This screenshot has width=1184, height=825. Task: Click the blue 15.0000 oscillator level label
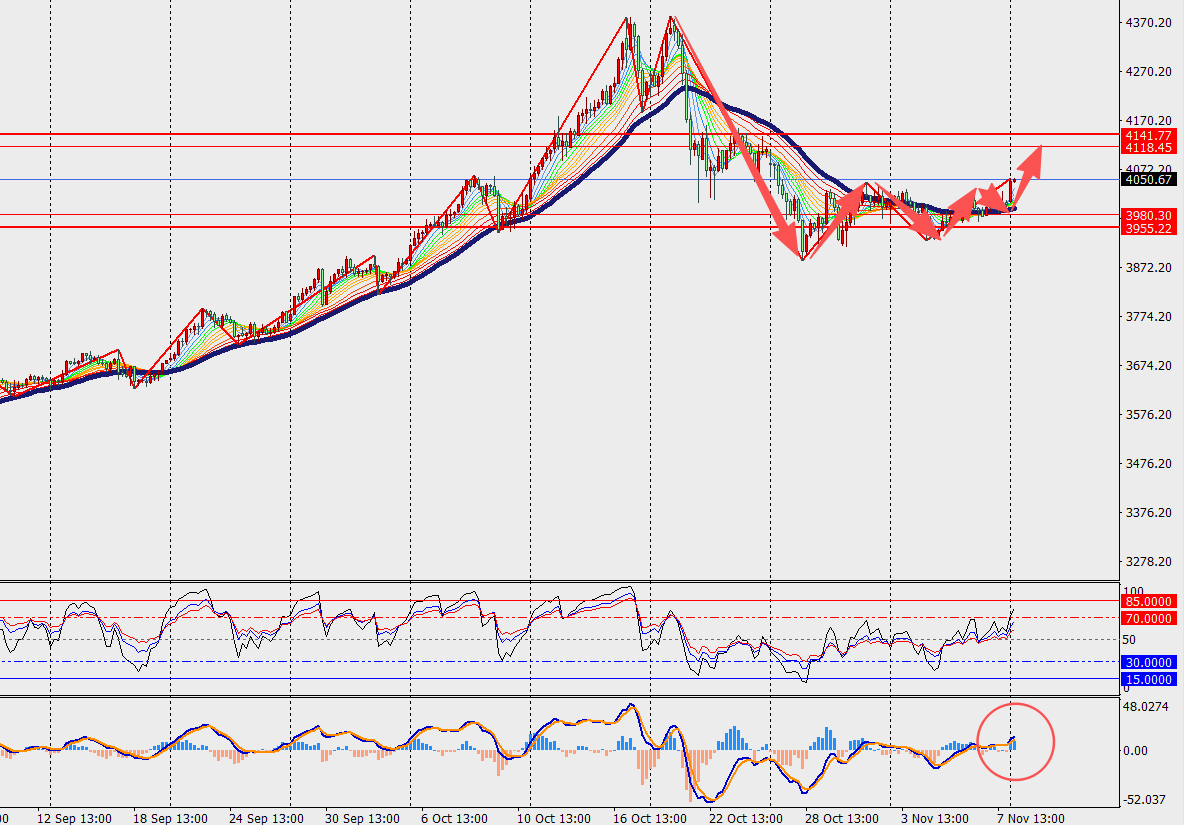1148,680
